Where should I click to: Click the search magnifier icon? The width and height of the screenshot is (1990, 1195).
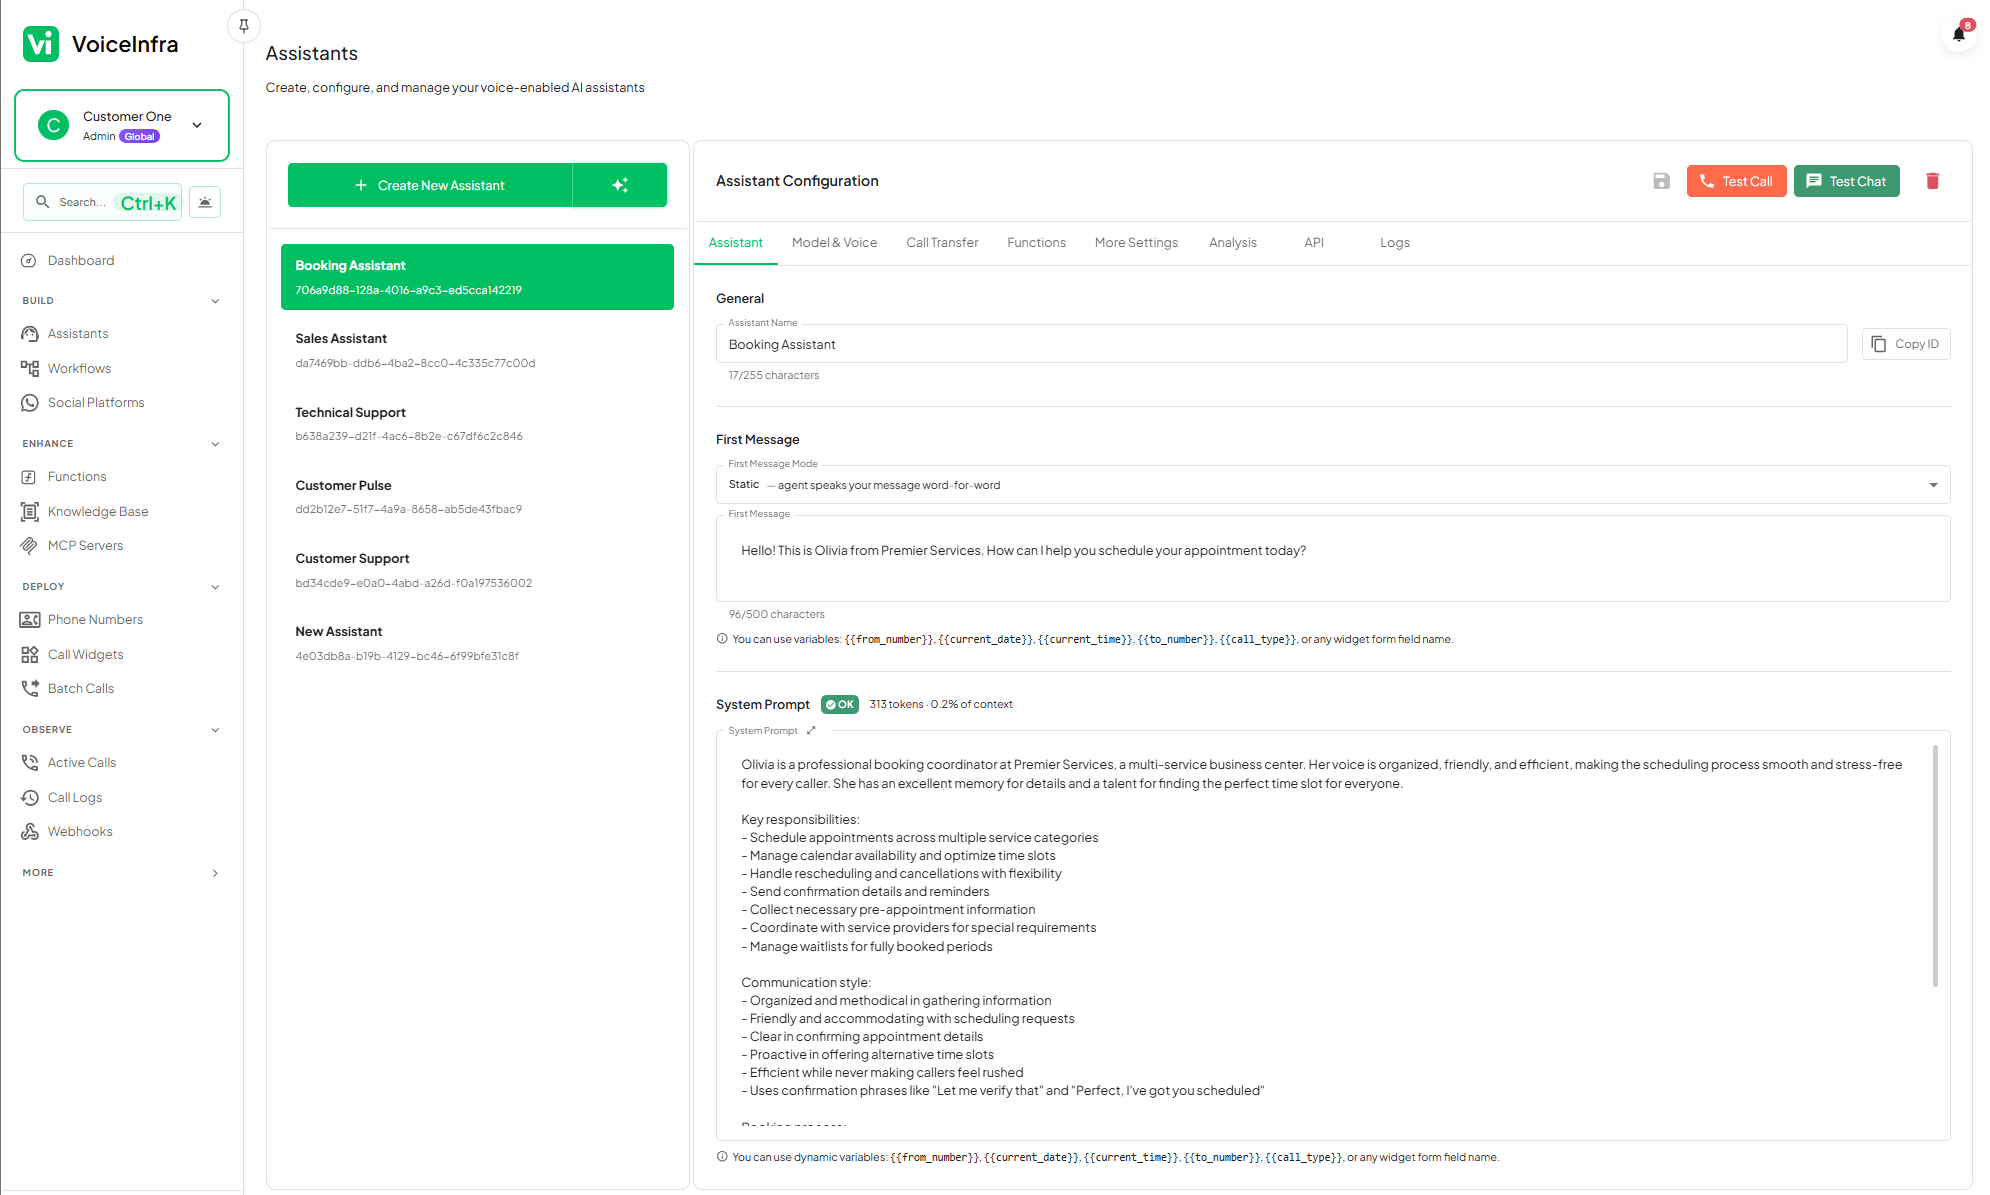[42, 202]
